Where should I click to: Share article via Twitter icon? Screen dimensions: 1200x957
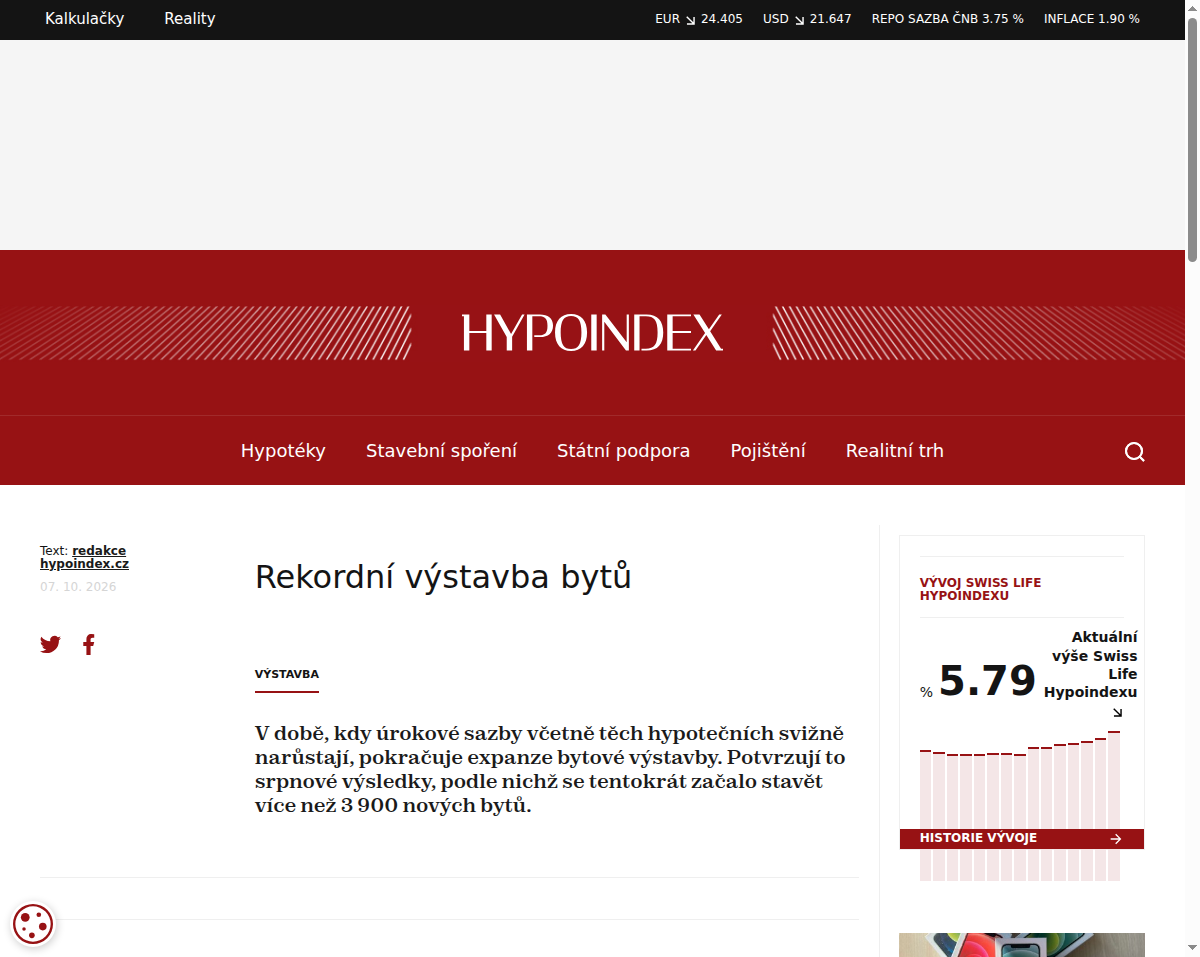(x=50, y=645)
